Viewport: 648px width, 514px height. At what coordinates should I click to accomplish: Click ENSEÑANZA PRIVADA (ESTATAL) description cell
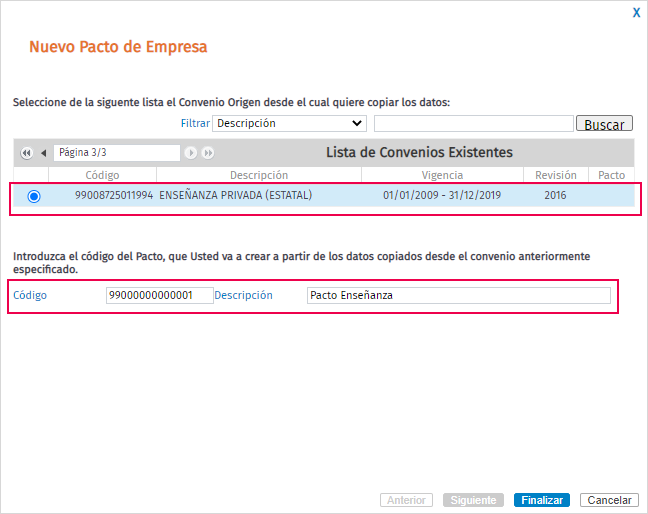(236, 195)
